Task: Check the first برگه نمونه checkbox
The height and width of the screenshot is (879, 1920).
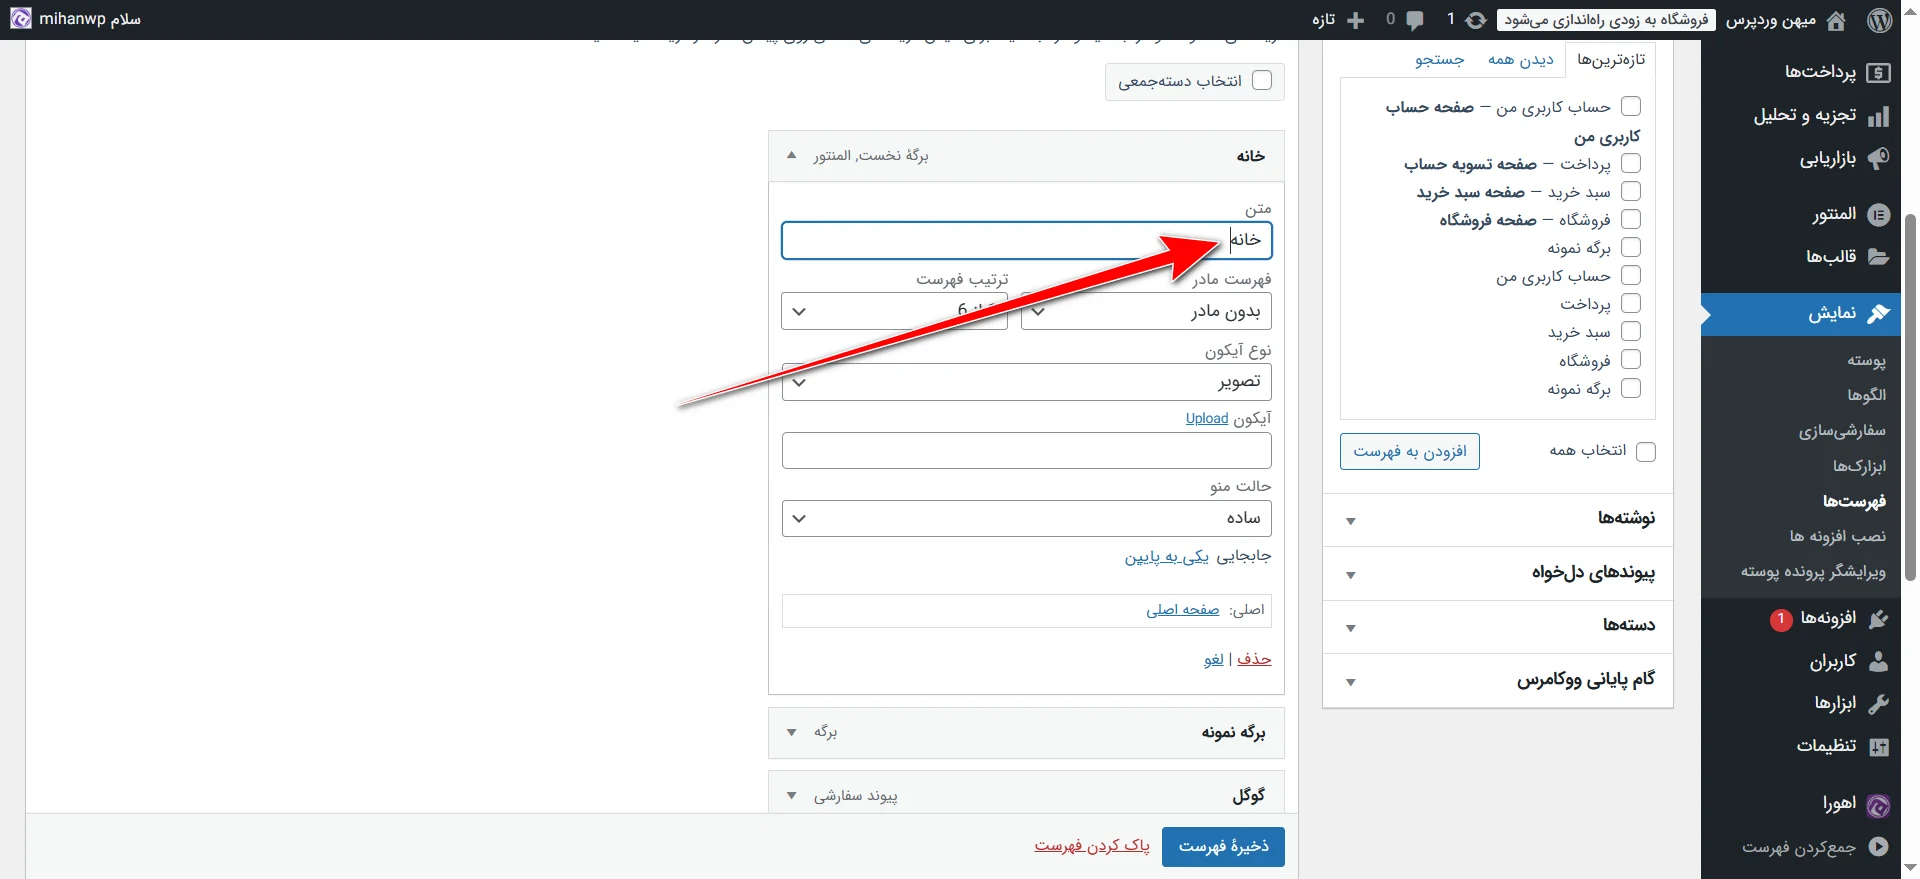Action: click(x=1631, y=247)
